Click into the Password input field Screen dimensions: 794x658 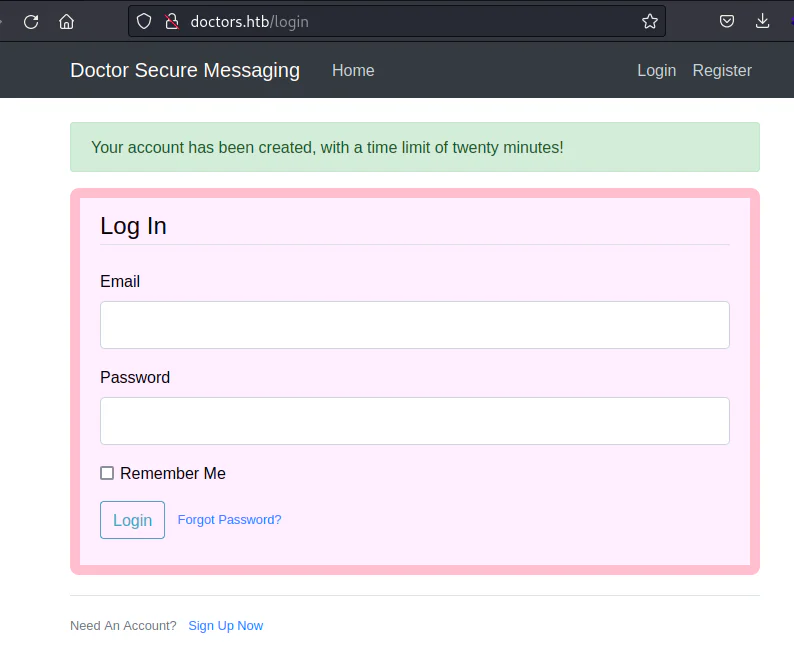415,421
